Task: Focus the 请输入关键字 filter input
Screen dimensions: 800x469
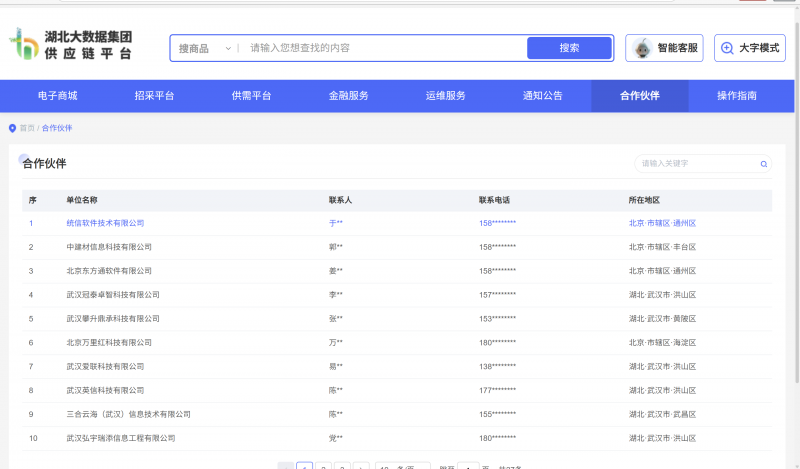Action: pos(695,164)
